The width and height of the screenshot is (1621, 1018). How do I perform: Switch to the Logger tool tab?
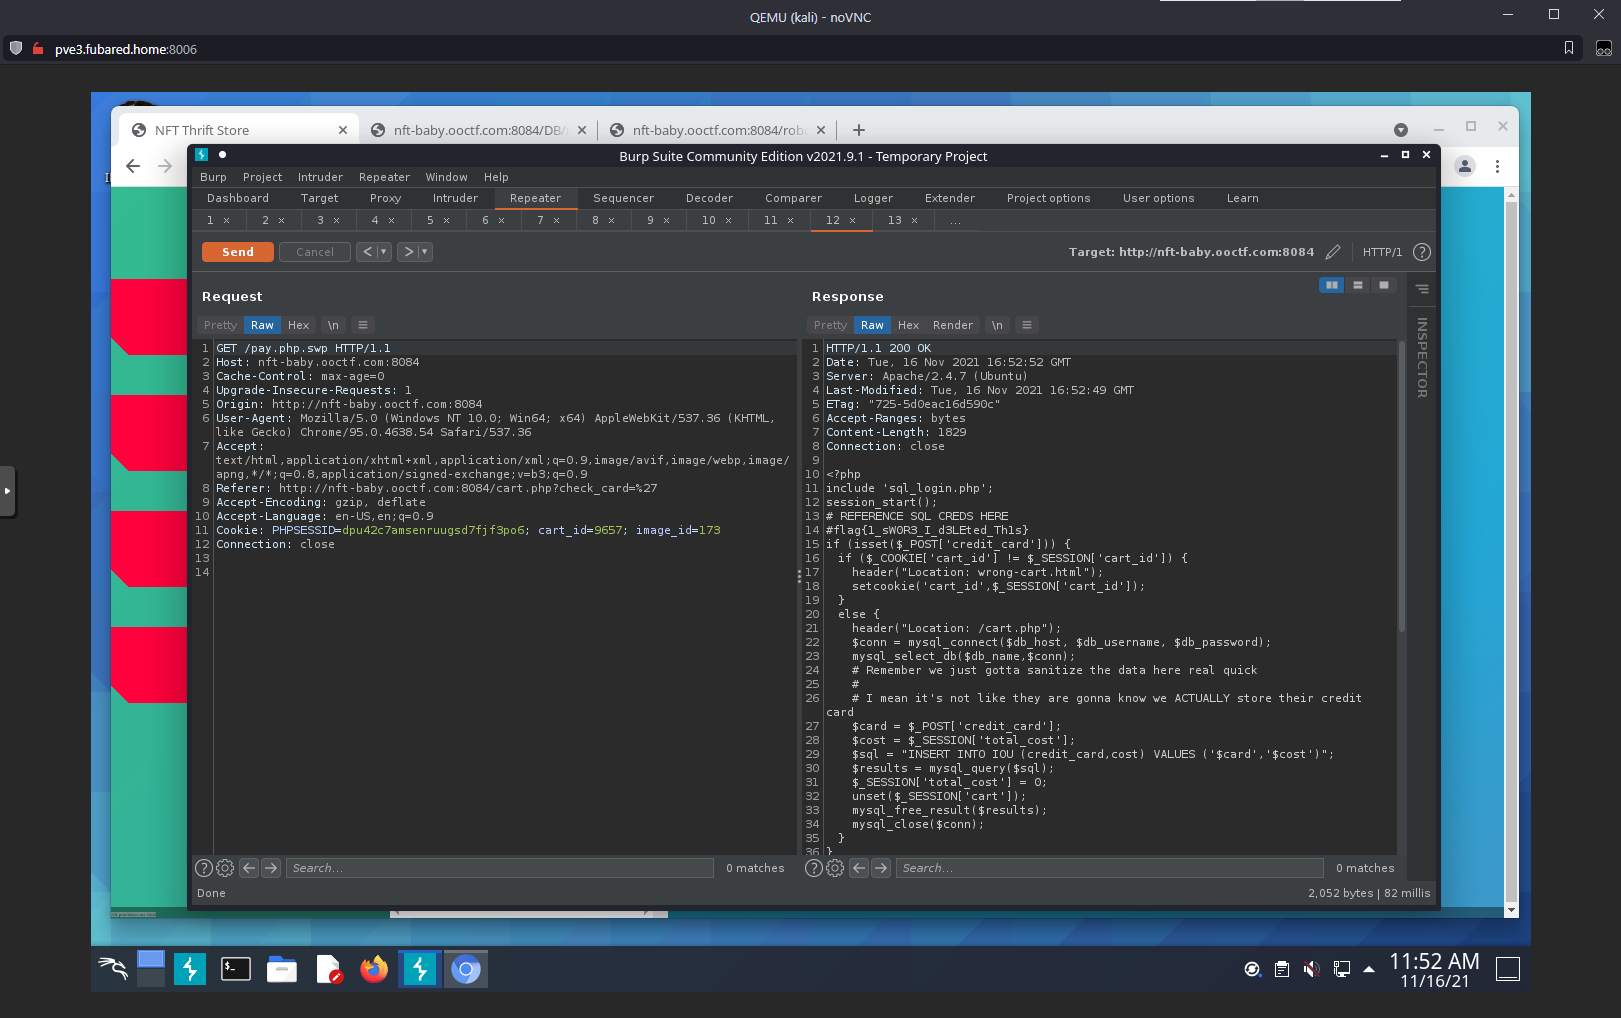coord(873,198)
